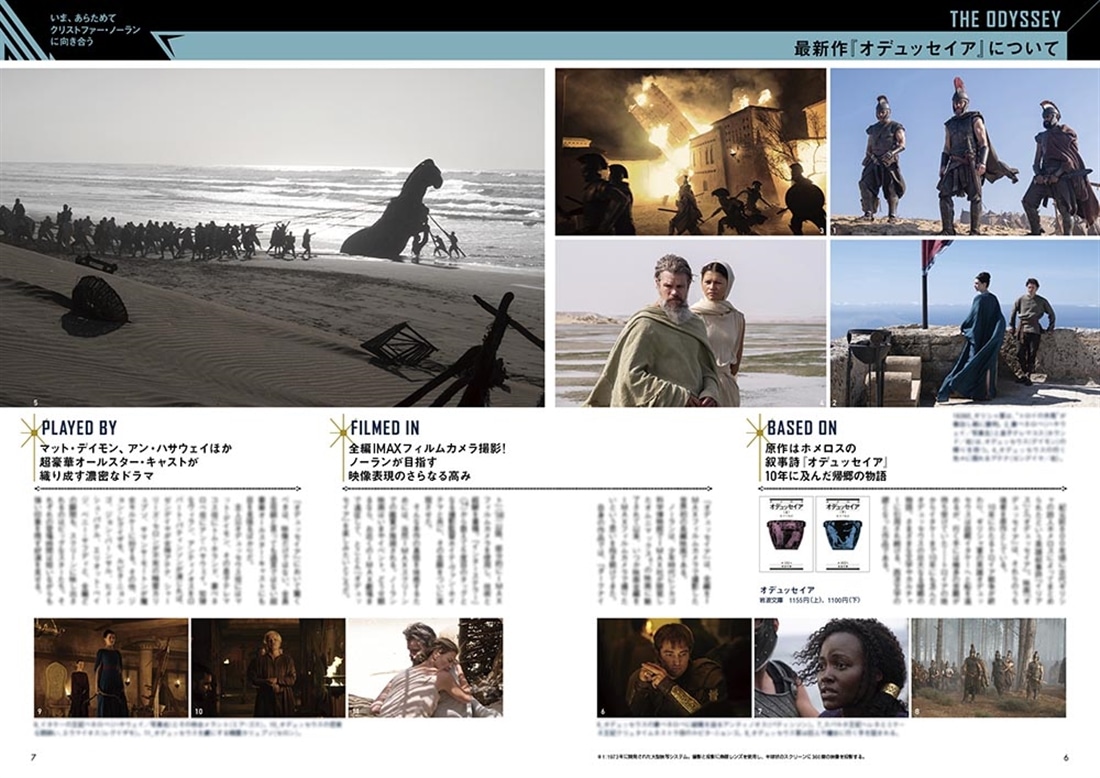Click the 'THE ODYSSEY' header title
1100x778 pixels.
coord(1005,19)
